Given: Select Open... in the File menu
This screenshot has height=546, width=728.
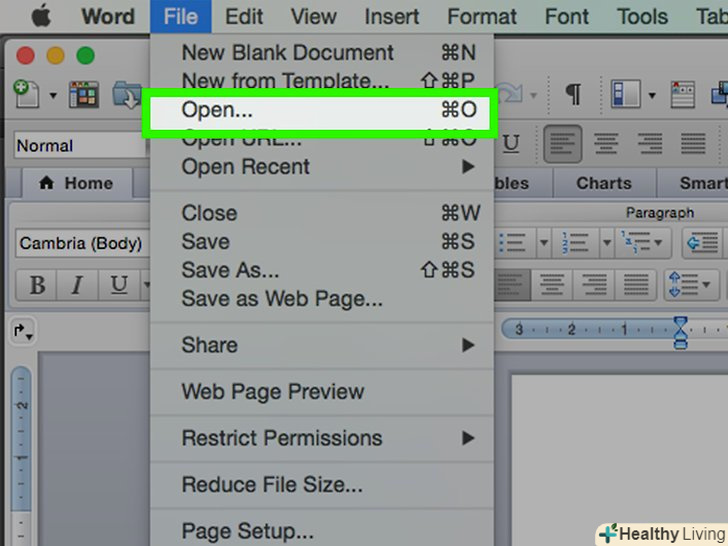Looking at the screenshot, I should coord(320,110).
